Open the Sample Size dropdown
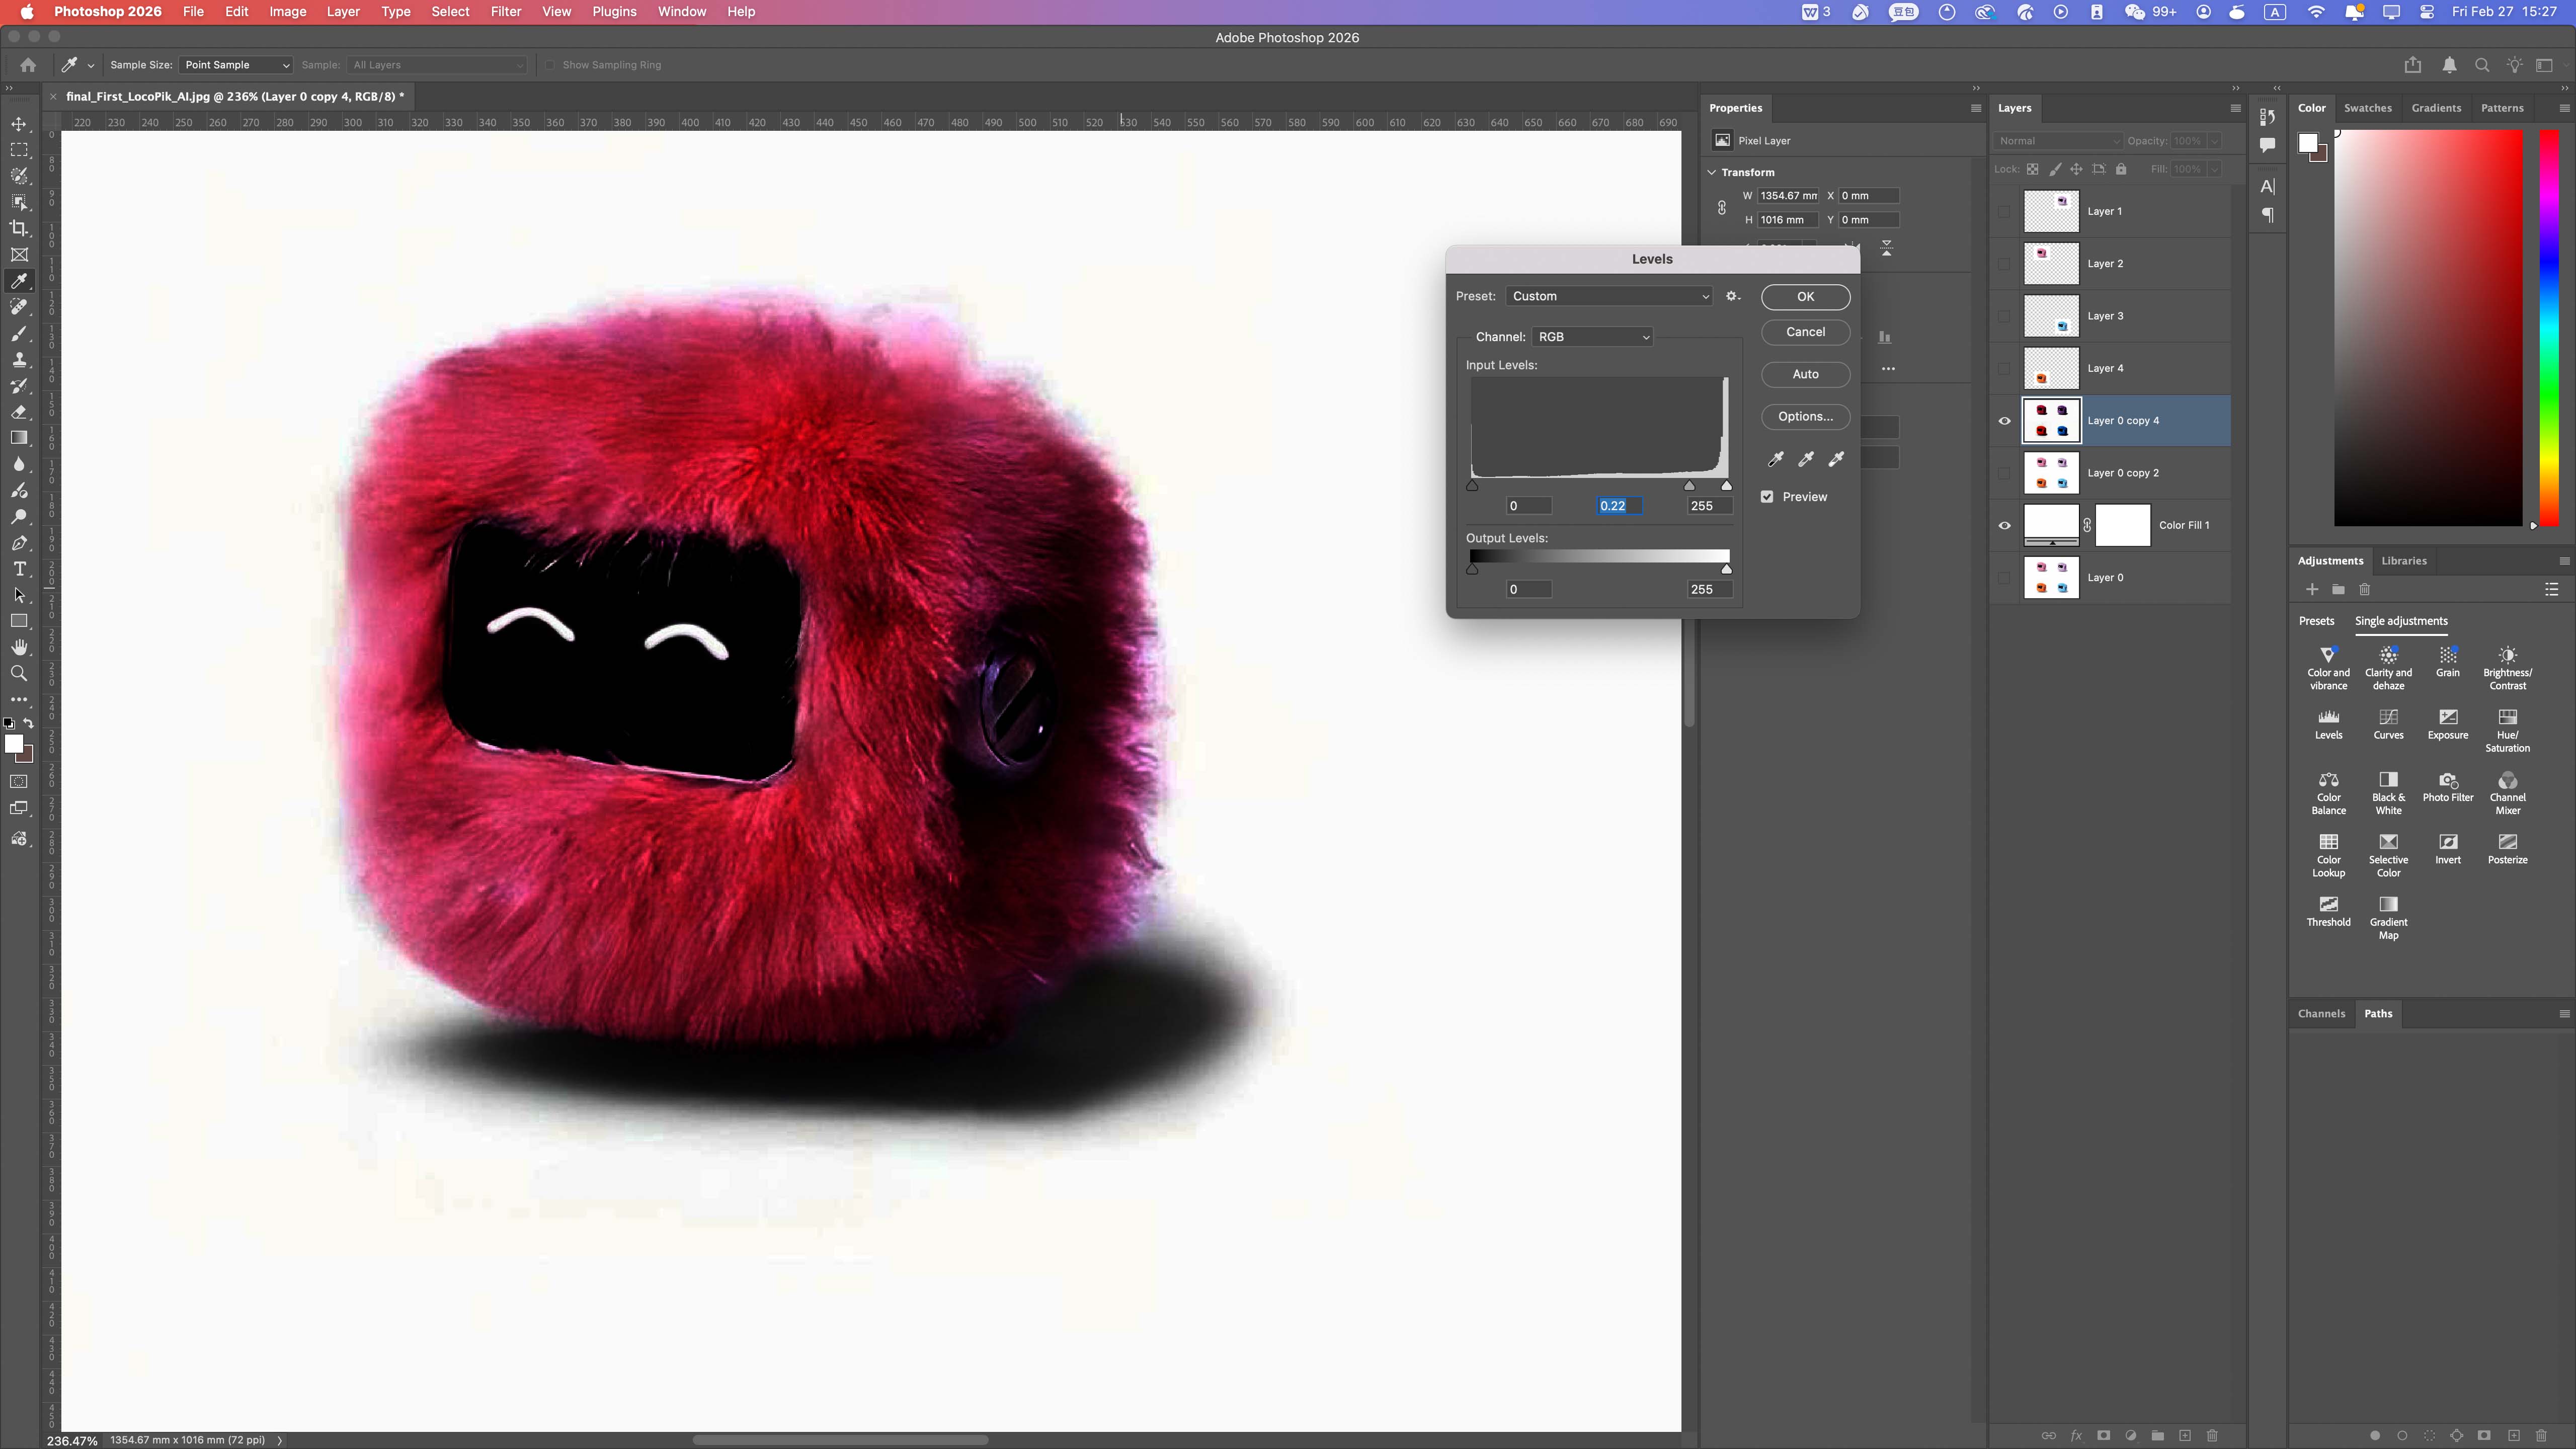 click(x=235, y=64)
